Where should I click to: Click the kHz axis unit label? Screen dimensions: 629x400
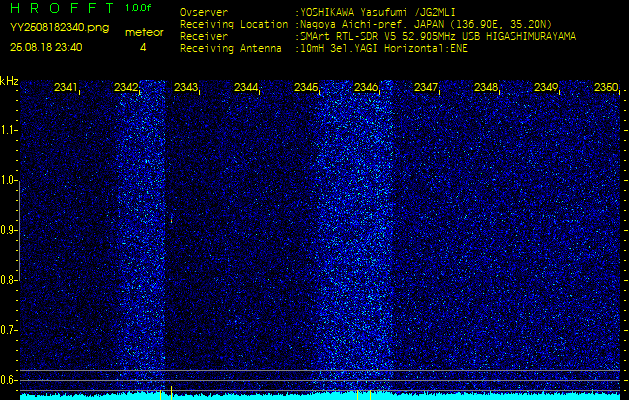pyautogui.click(x=9, y=81)
